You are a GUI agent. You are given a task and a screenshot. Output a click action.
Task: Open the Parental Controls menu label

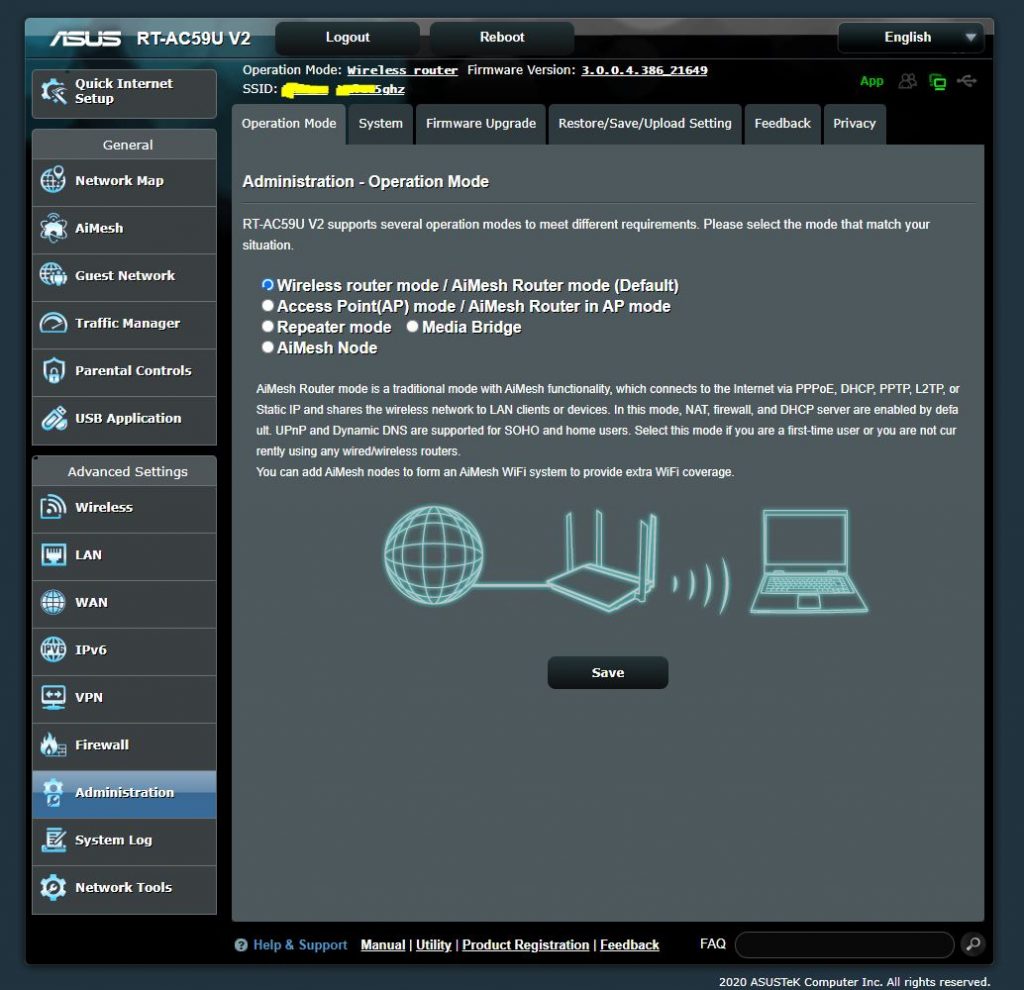coord(133,371)
